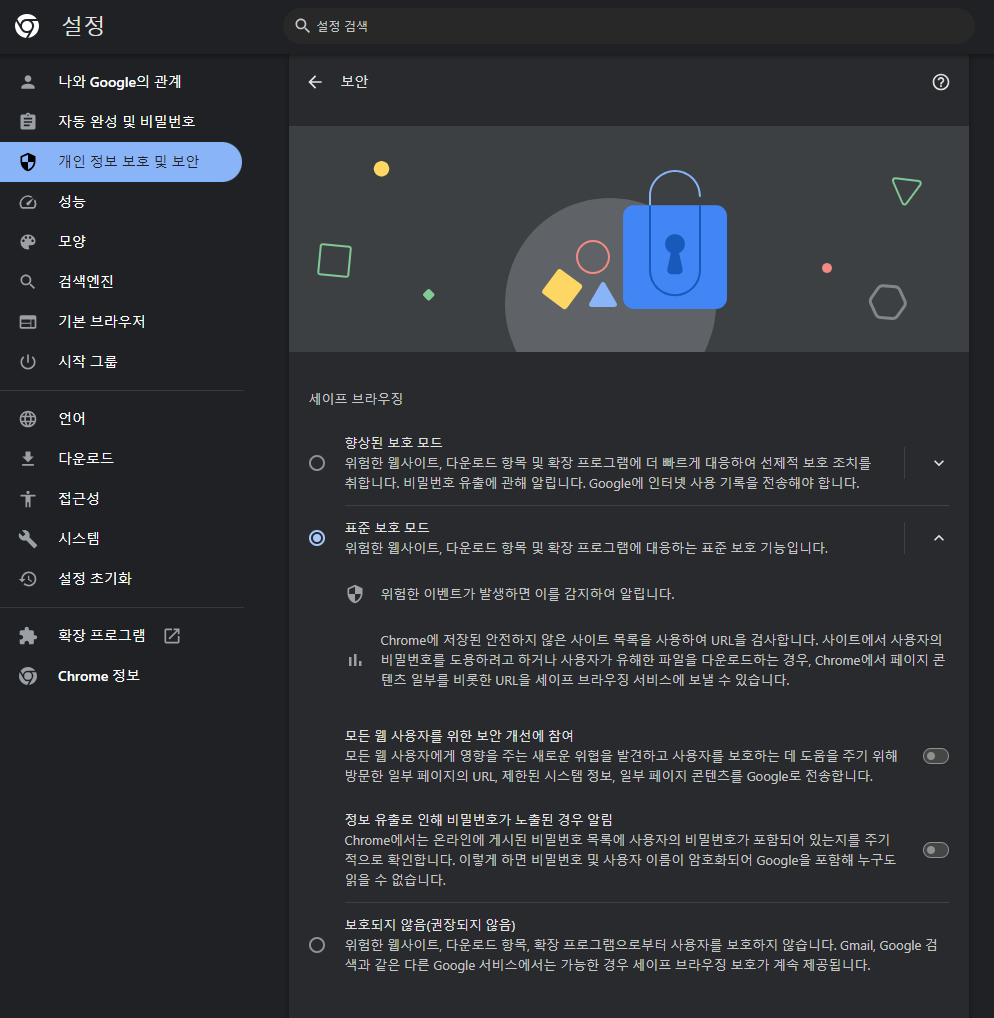Open the 설정 초기화 page

121,578
